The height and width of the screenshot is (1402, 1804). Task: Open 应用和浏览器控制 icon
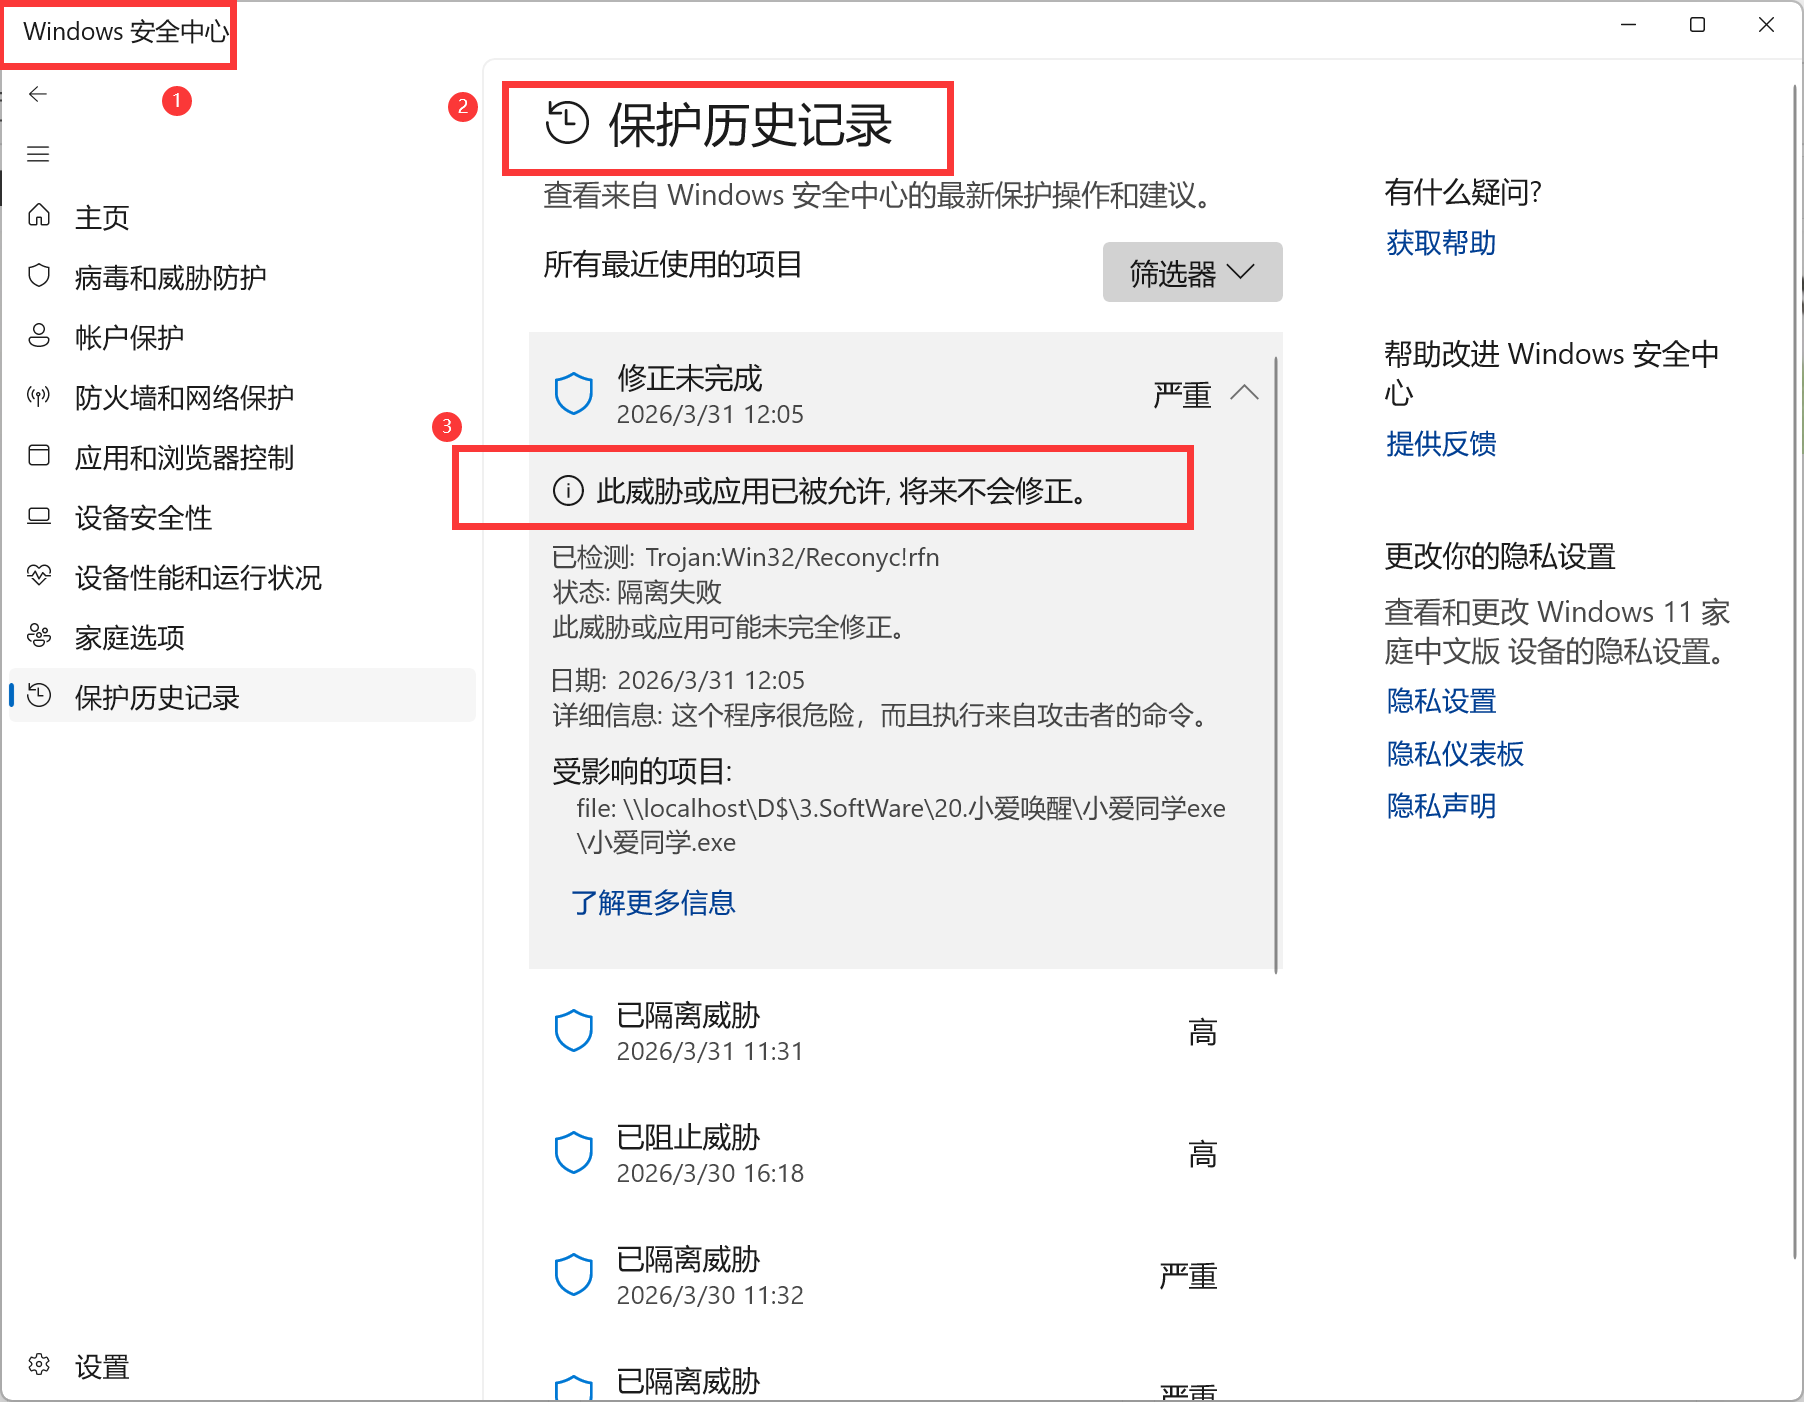(x=40, y=457)
